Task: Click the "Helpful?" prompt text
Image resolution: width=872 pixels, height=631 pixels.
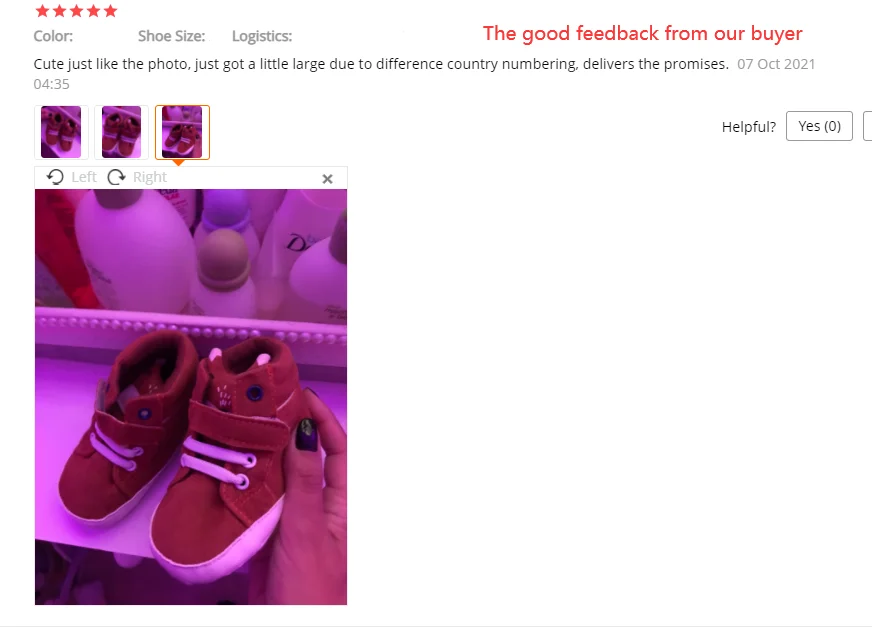Action: (x=749, y=127)
